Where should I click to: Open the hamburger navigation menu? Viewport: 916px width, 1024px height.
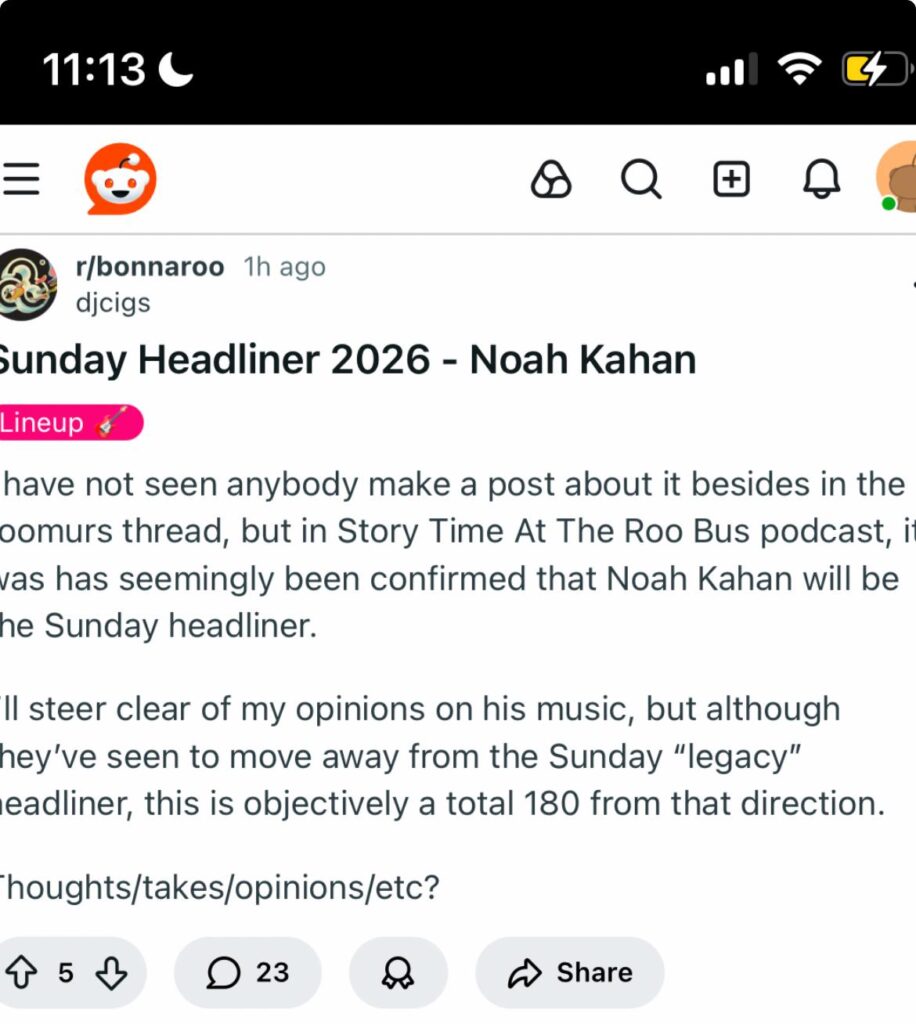pos(21,180)
